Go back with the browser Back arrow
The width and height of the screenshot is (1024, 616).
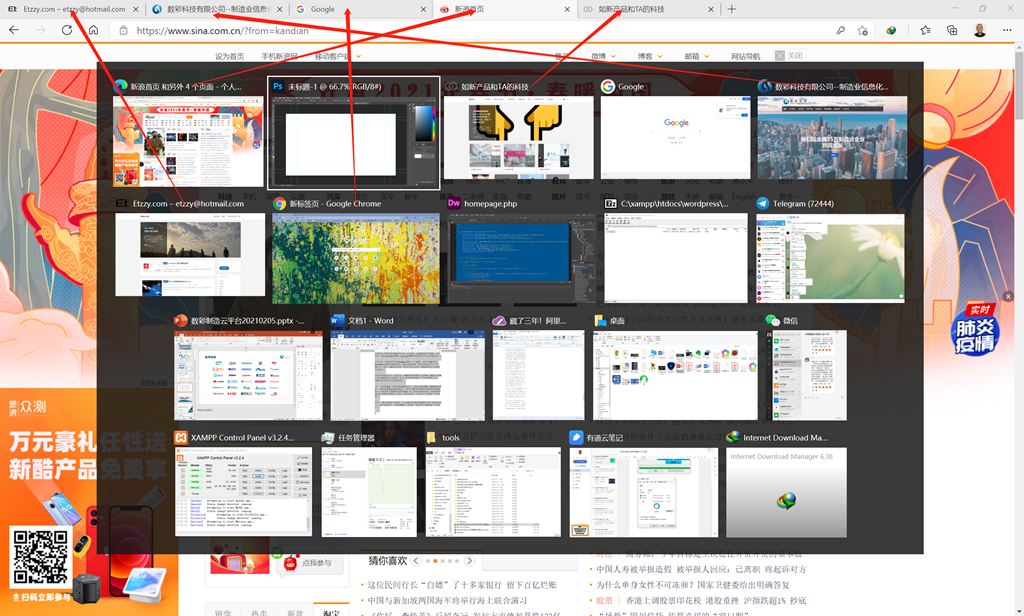pyautogui.click(x=14, y=30)
